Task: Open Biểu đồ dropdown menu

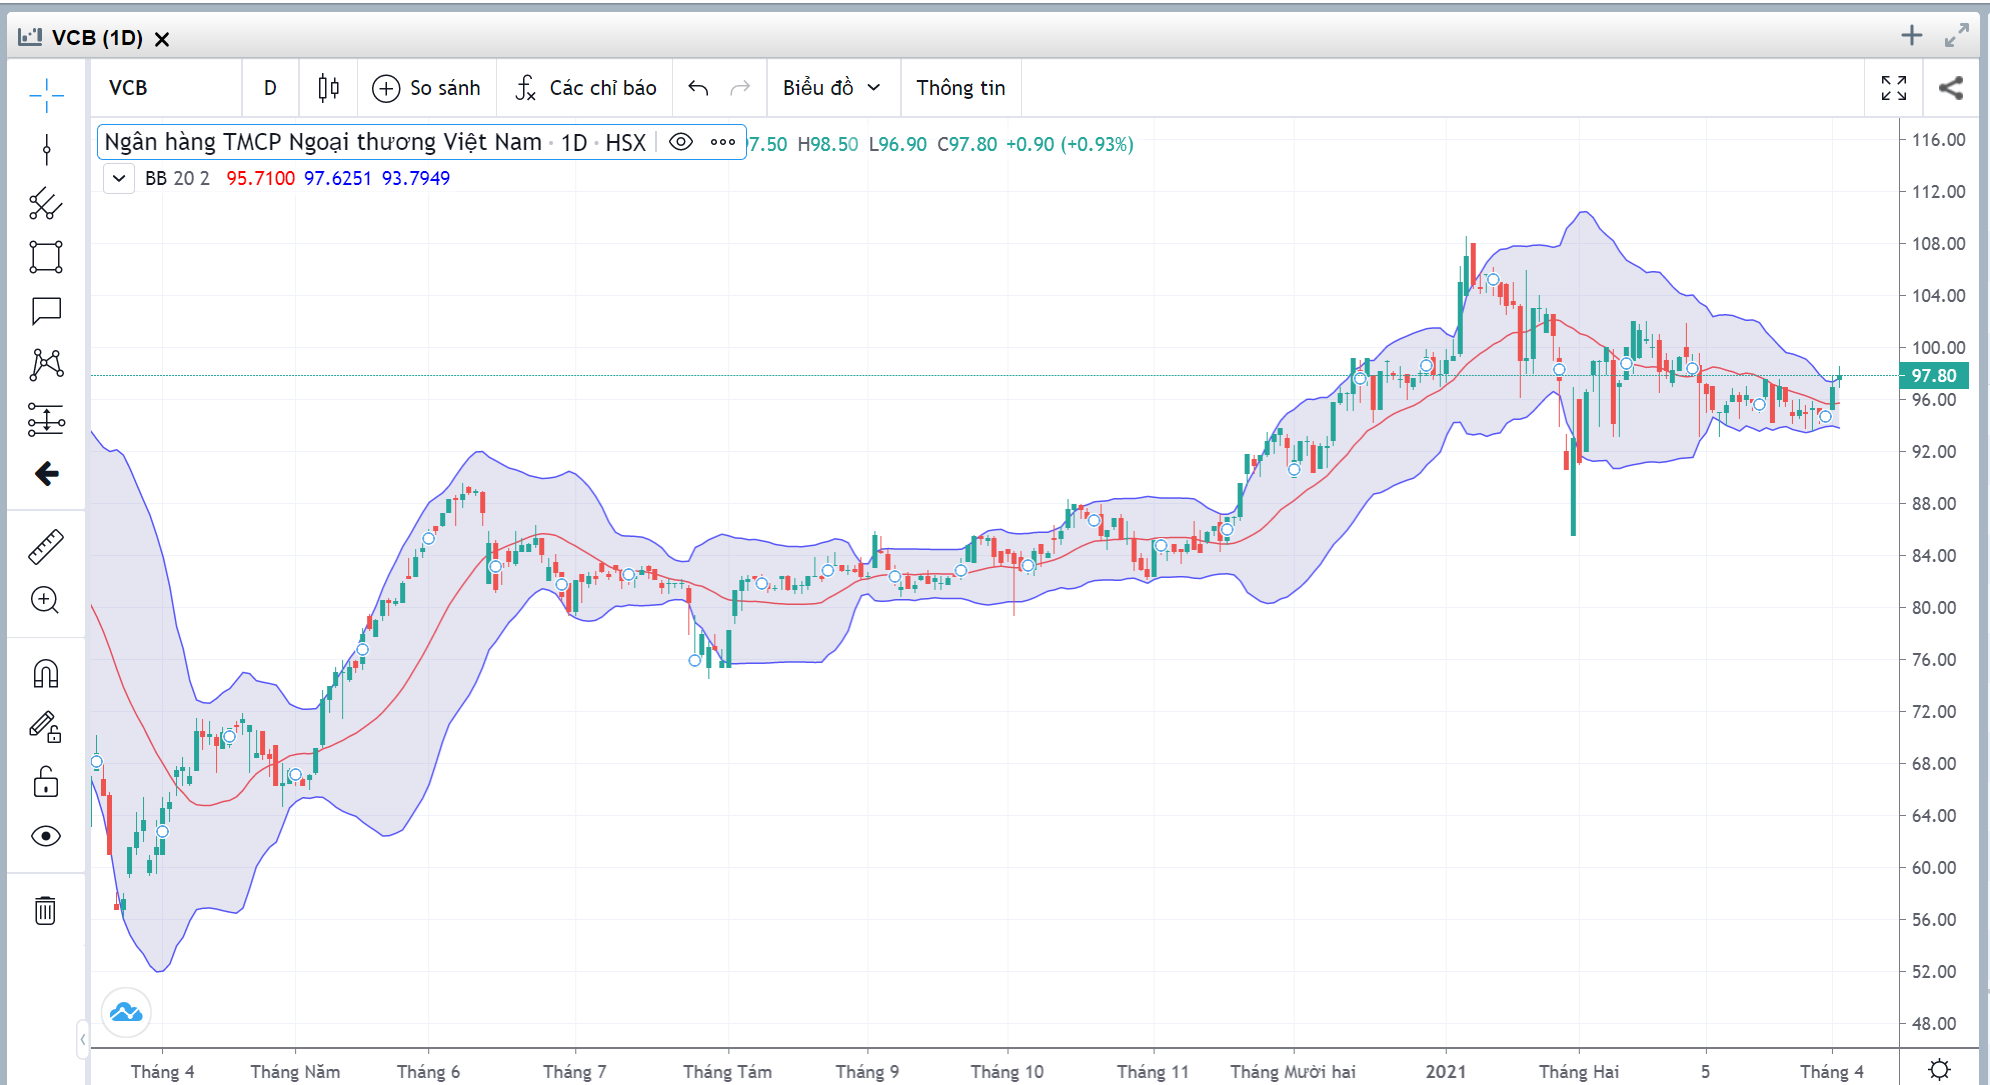Action: 832,88
